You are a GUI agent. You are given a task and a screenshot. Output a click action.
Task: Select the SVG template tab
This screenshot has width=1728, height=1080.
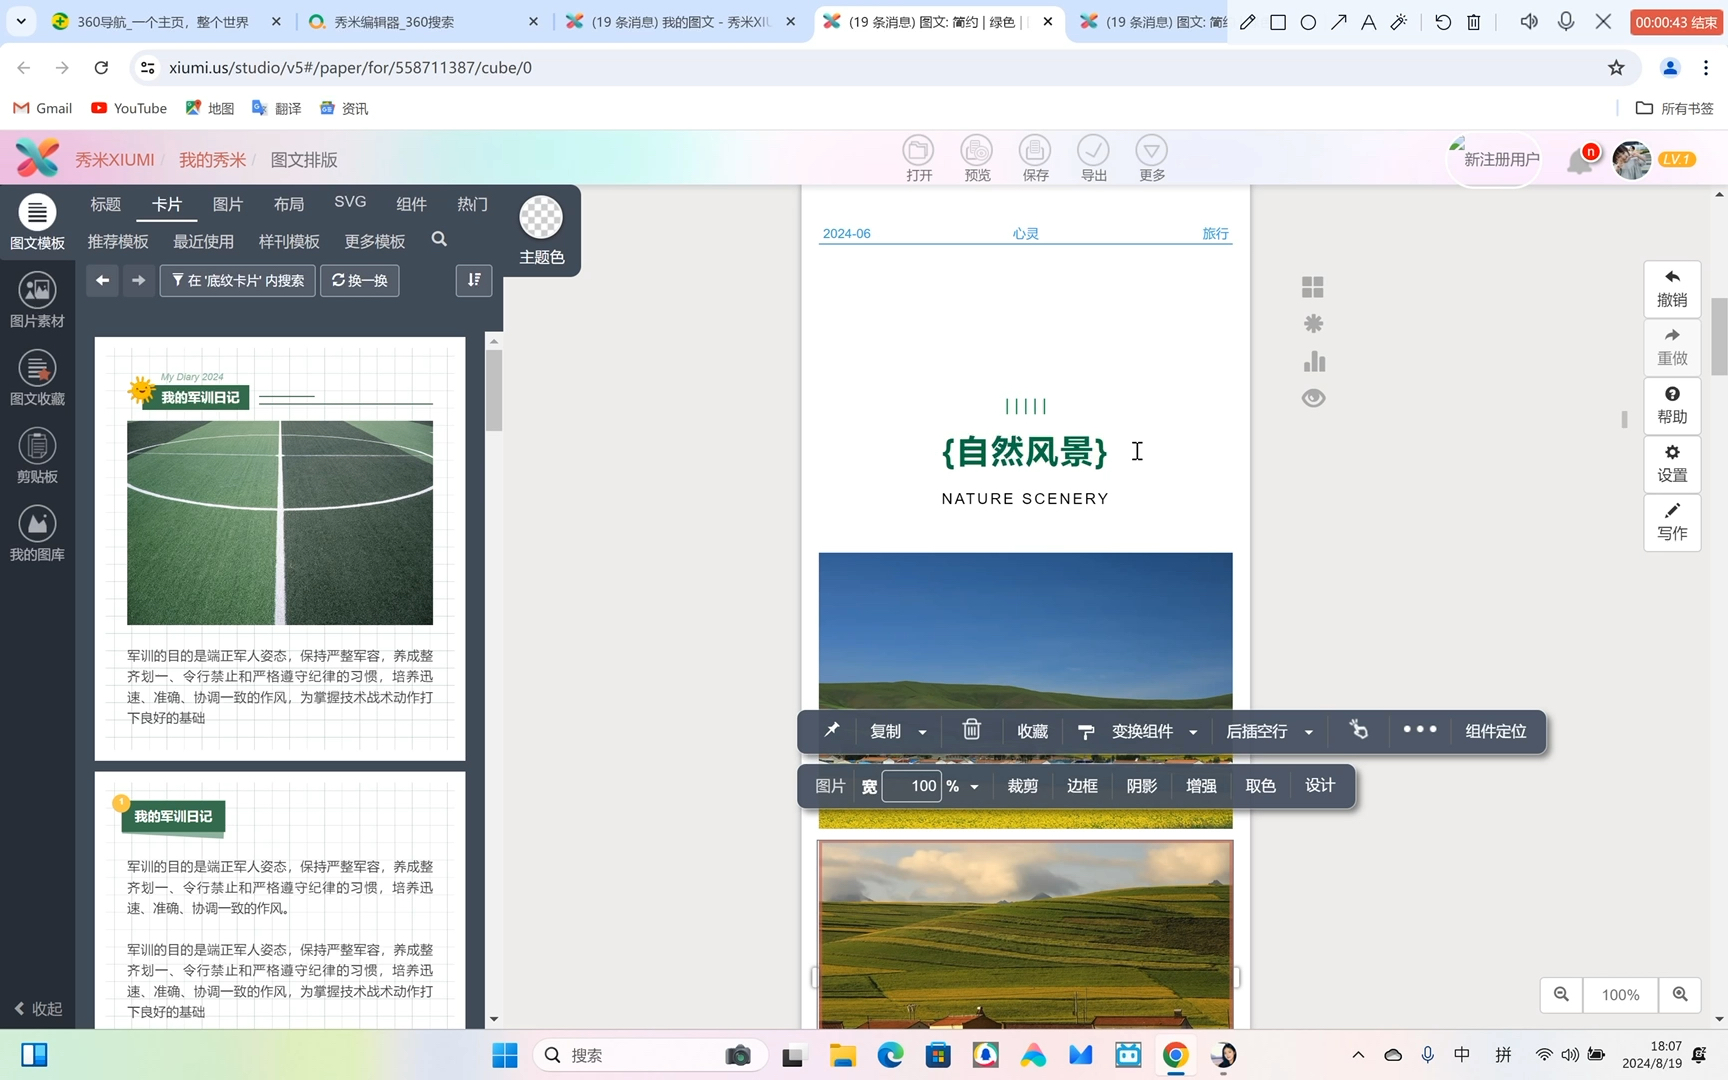tap(350, 202)
